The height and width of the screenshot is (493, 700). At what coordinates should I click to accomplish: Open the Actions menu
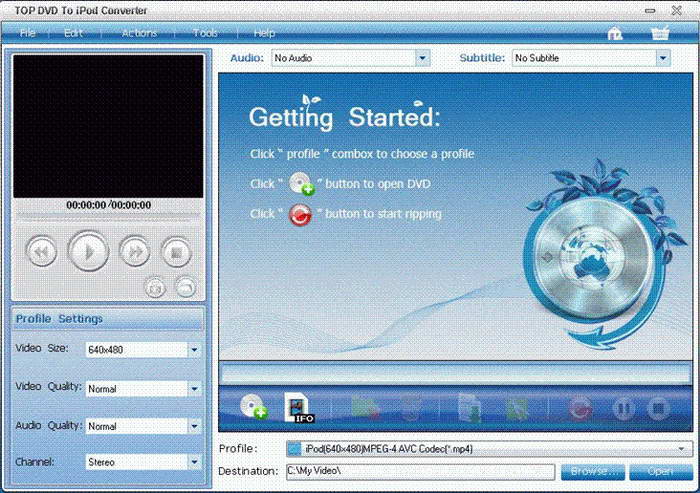point(139,33)
